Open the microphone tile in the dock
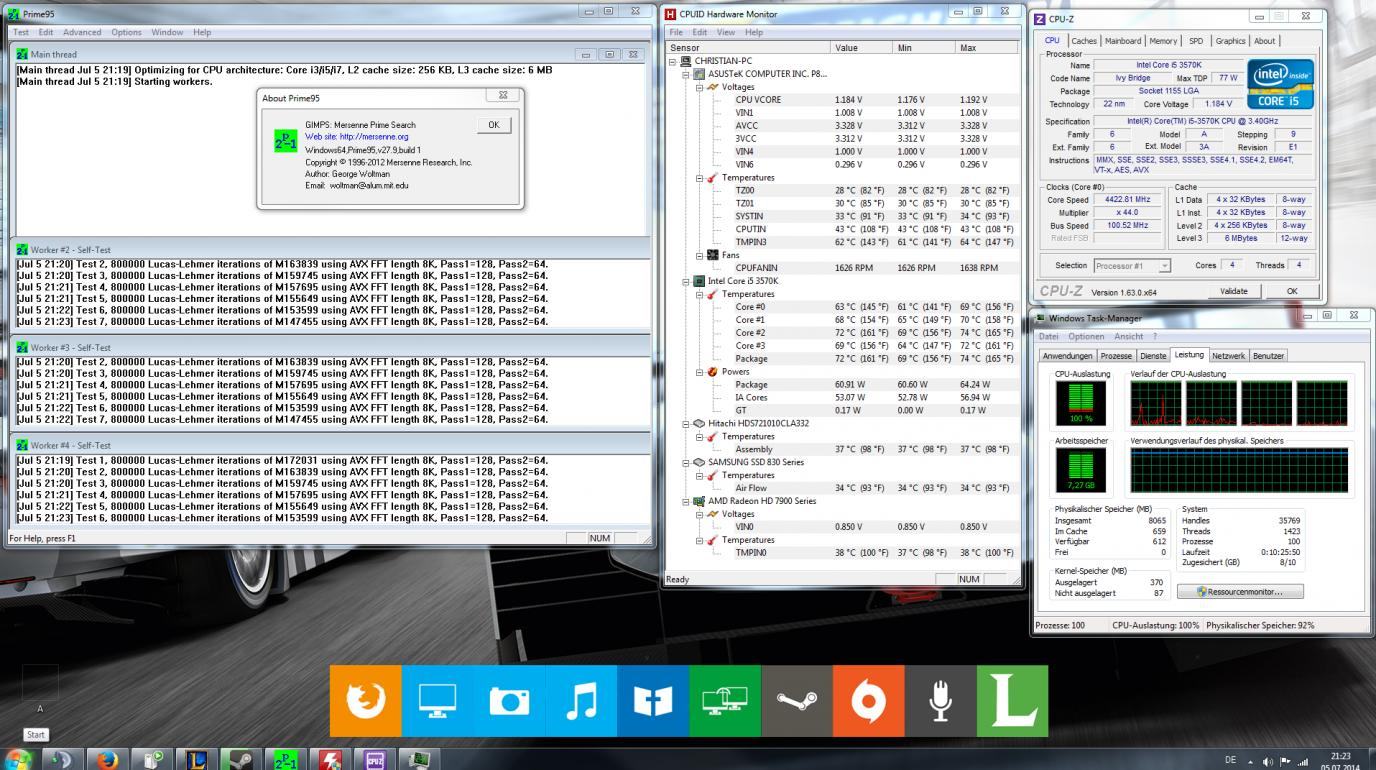Viewport: 1376px width, 770px height. coord(941,701)
